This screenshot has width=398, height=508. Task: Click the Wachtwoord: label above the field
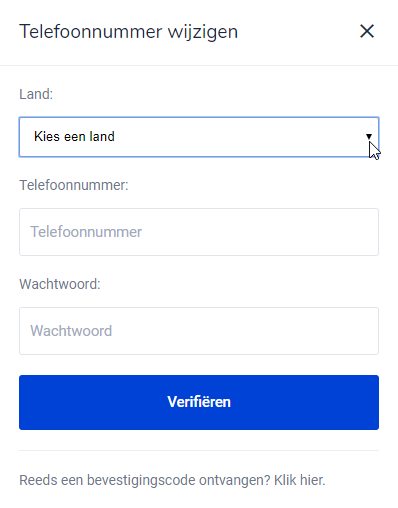click(x=60, y=284)
